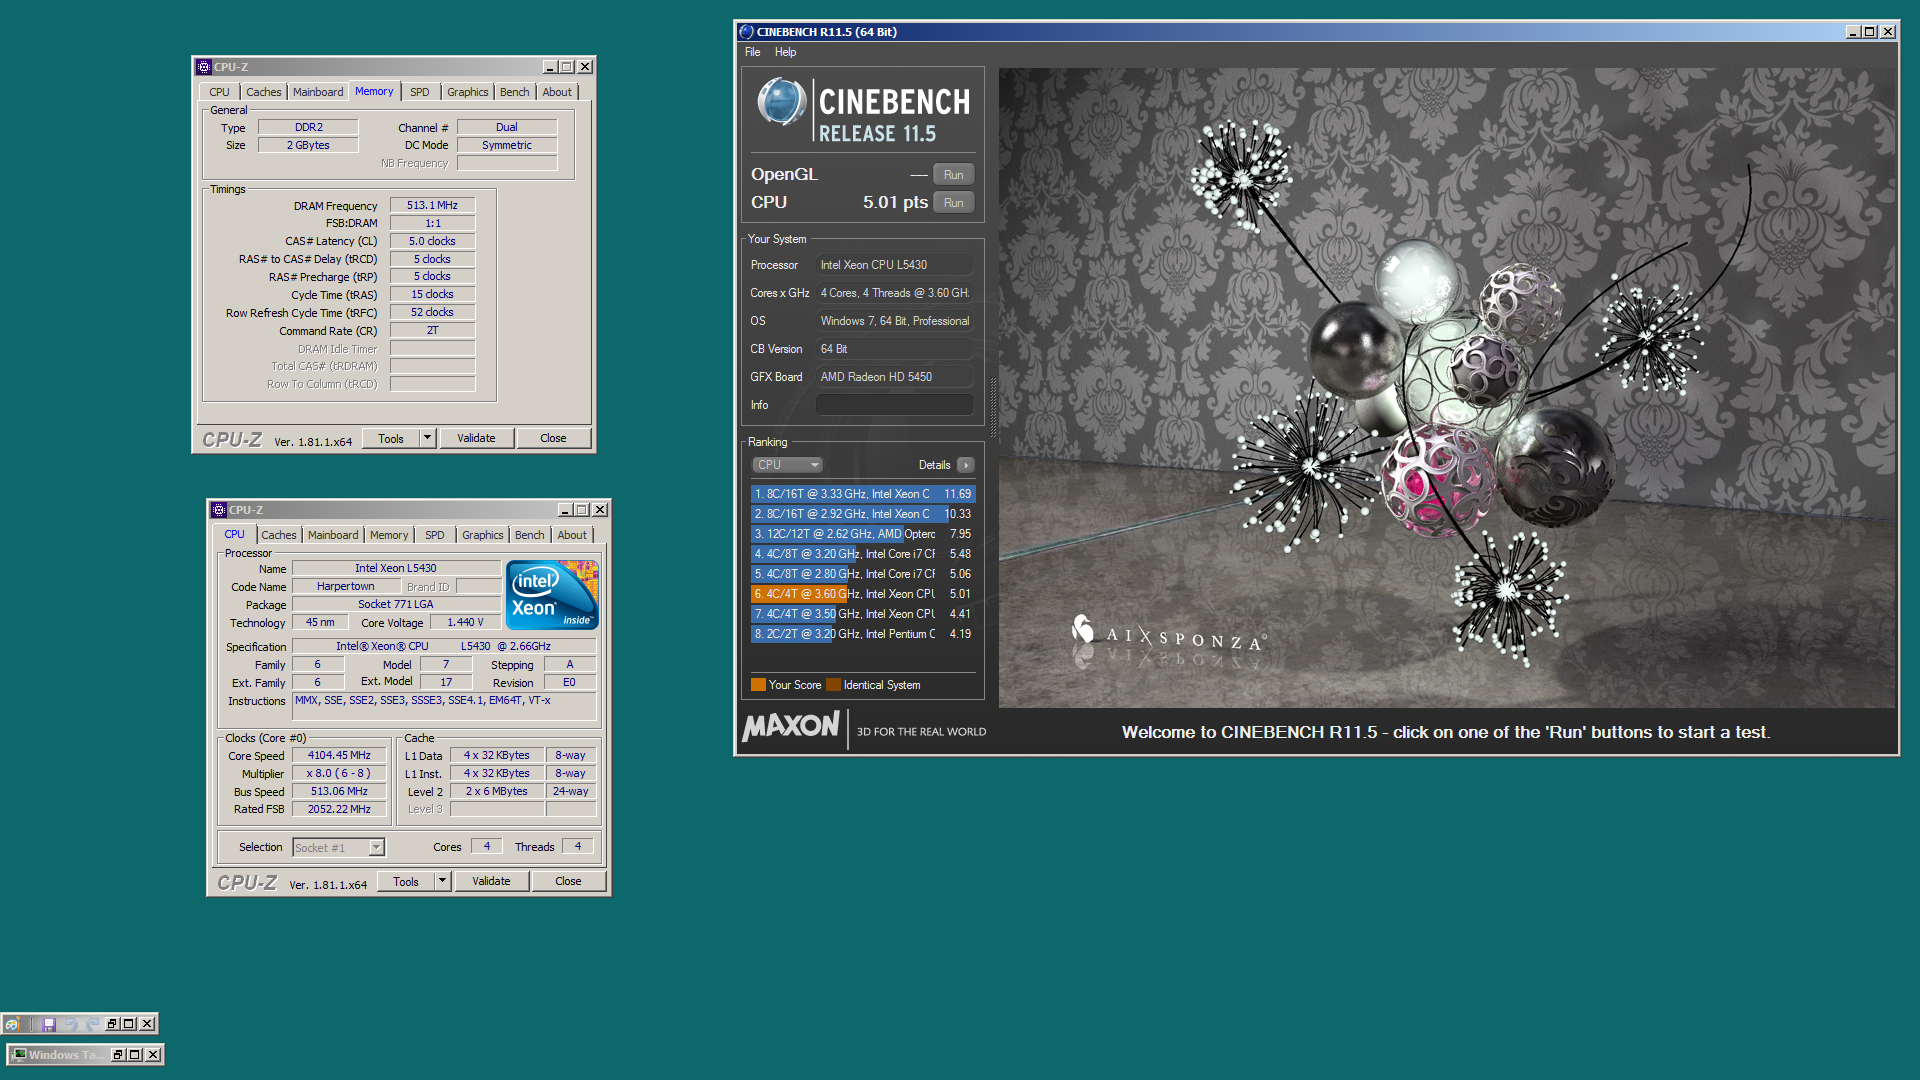The width and height of the screenshot is (1920, 1080).
Task: Select ranking row 1 scoring 11.69
Action: pos(862,494)
